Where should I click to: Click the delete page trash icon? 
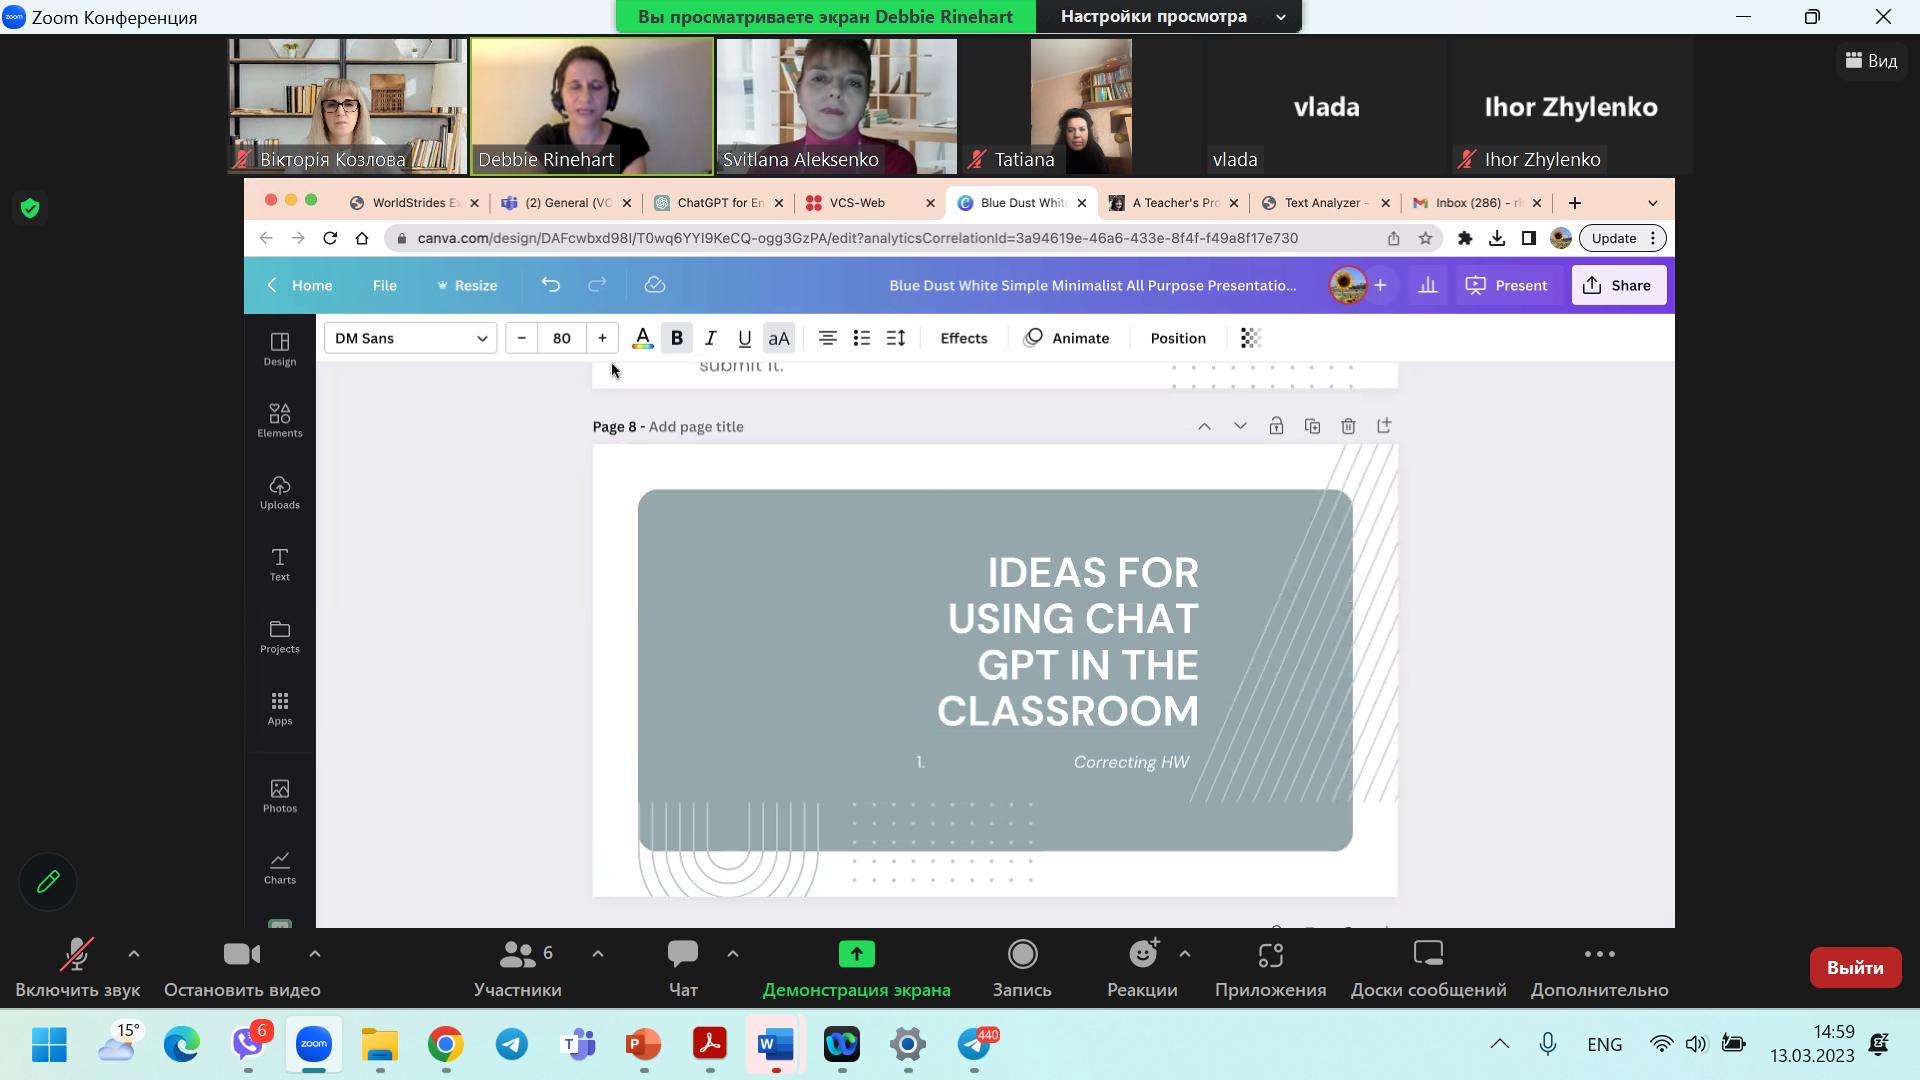(x=1348, y=426)
